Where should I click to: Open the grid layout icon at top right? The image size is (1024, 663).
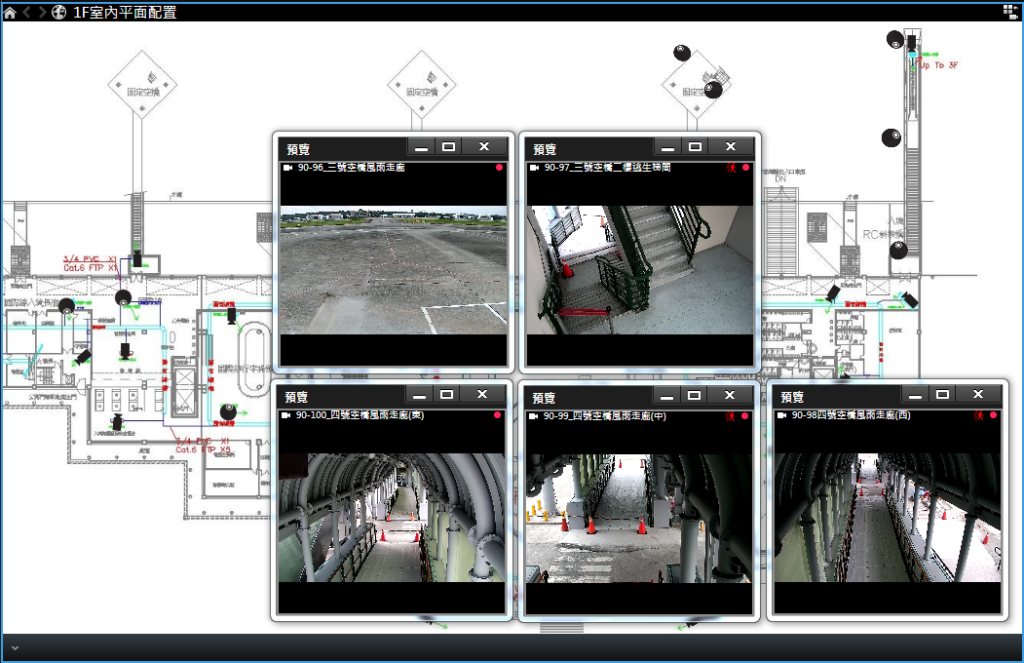pyautogui.click(x=1010, y=11)
